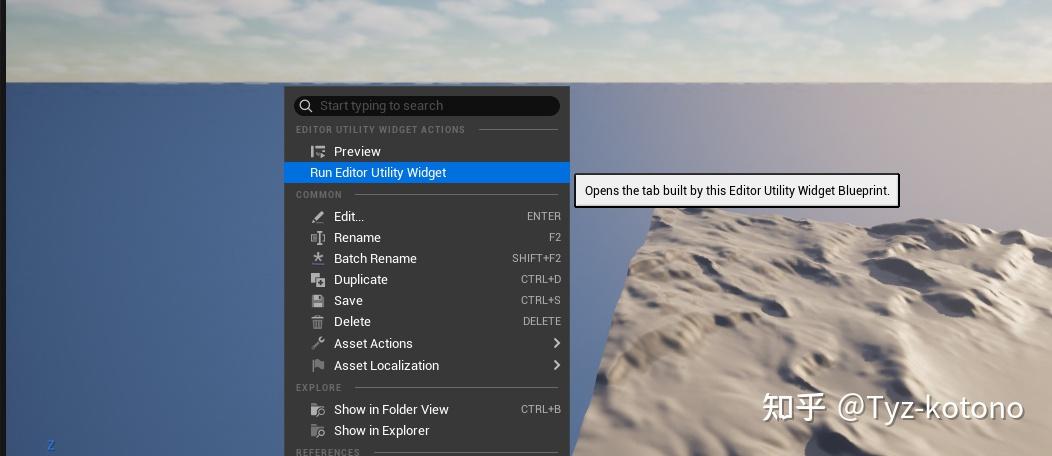Click the magnifying glass search icon

click(x=306, y=106)
